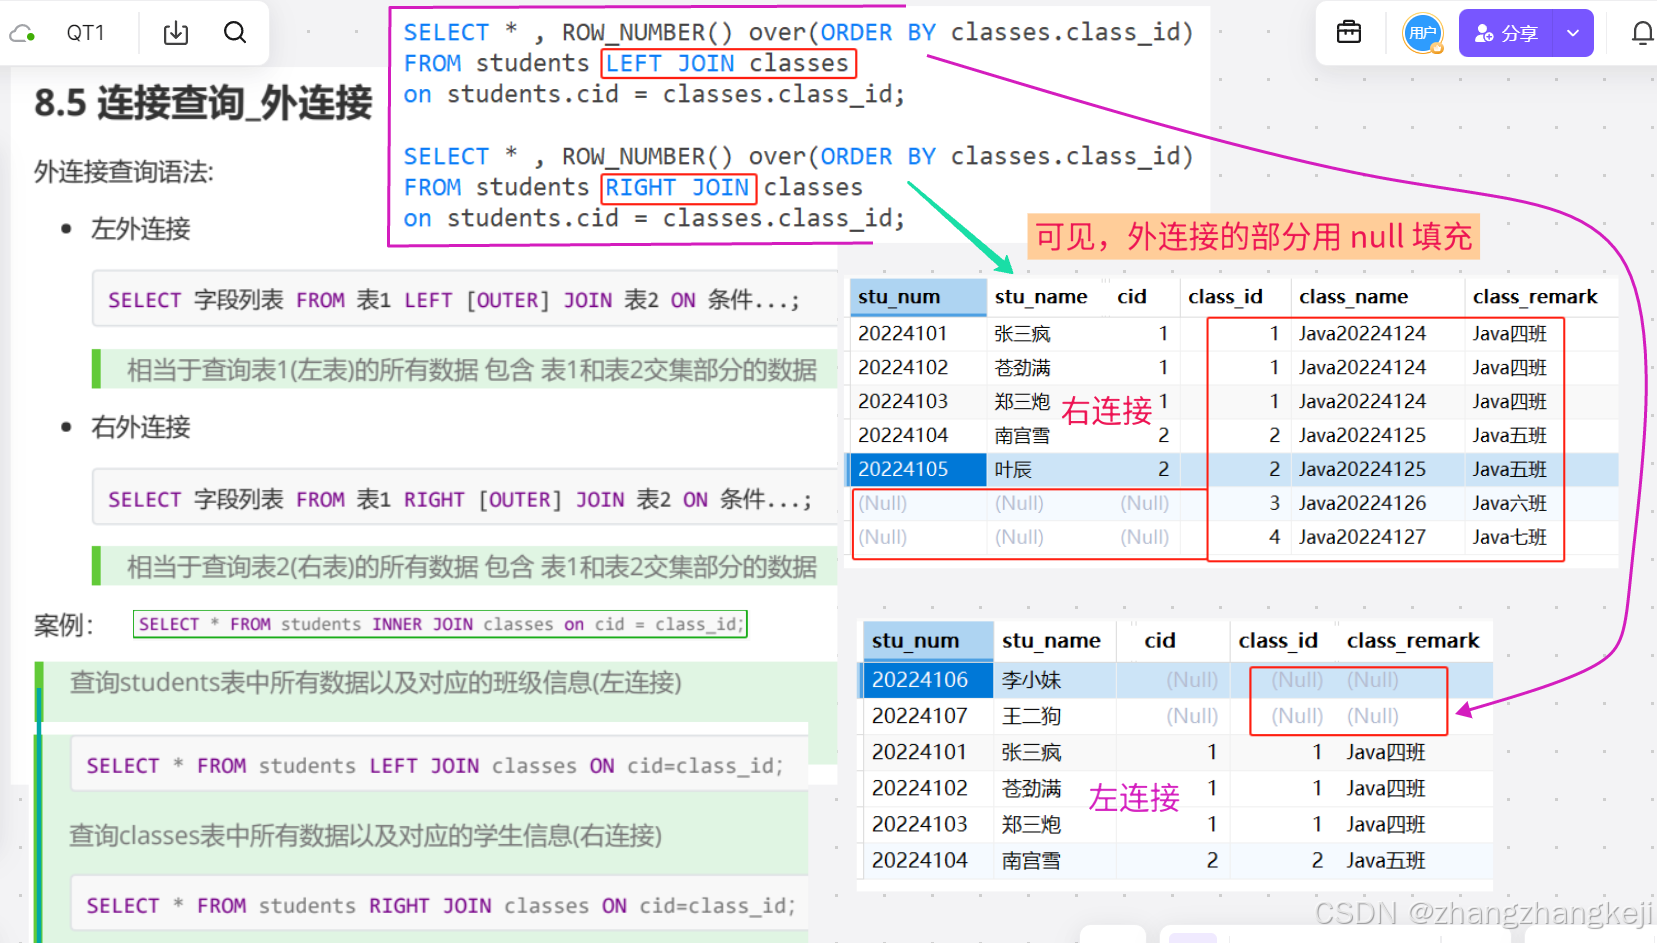Click the green INNER JOIN example box
The image size is (1657, 943).
pyautogui.click(x=440, y=623)
